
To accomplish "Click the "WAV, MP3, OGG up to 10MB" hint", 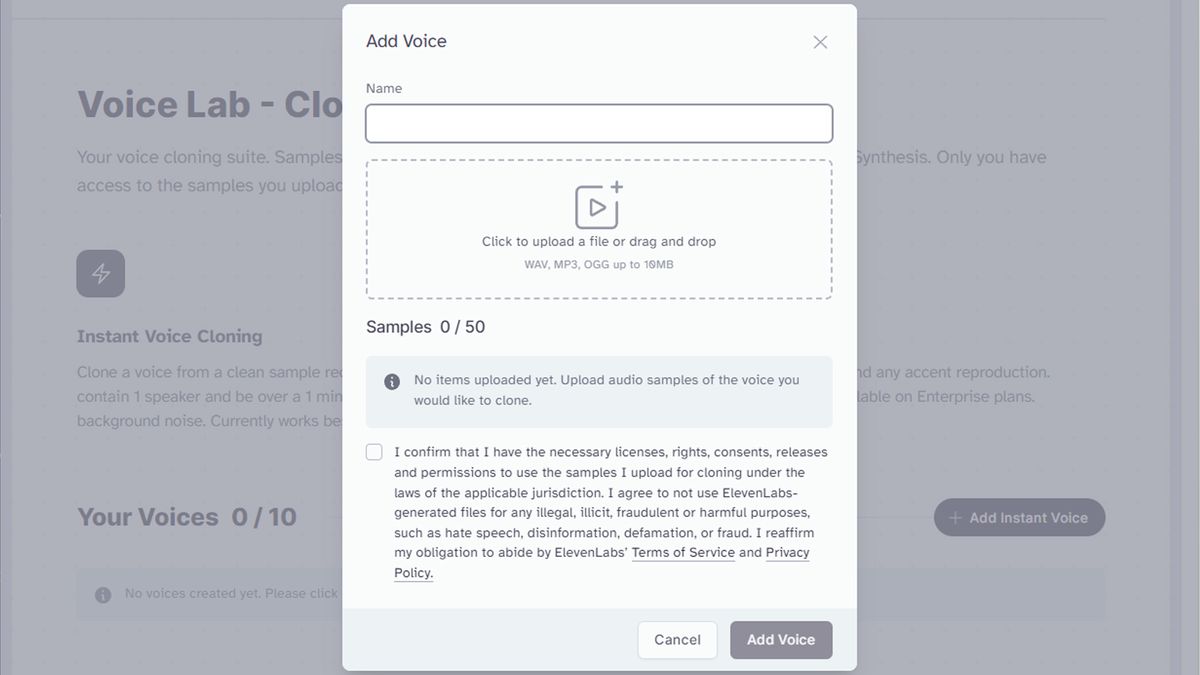I will (599, 265).
